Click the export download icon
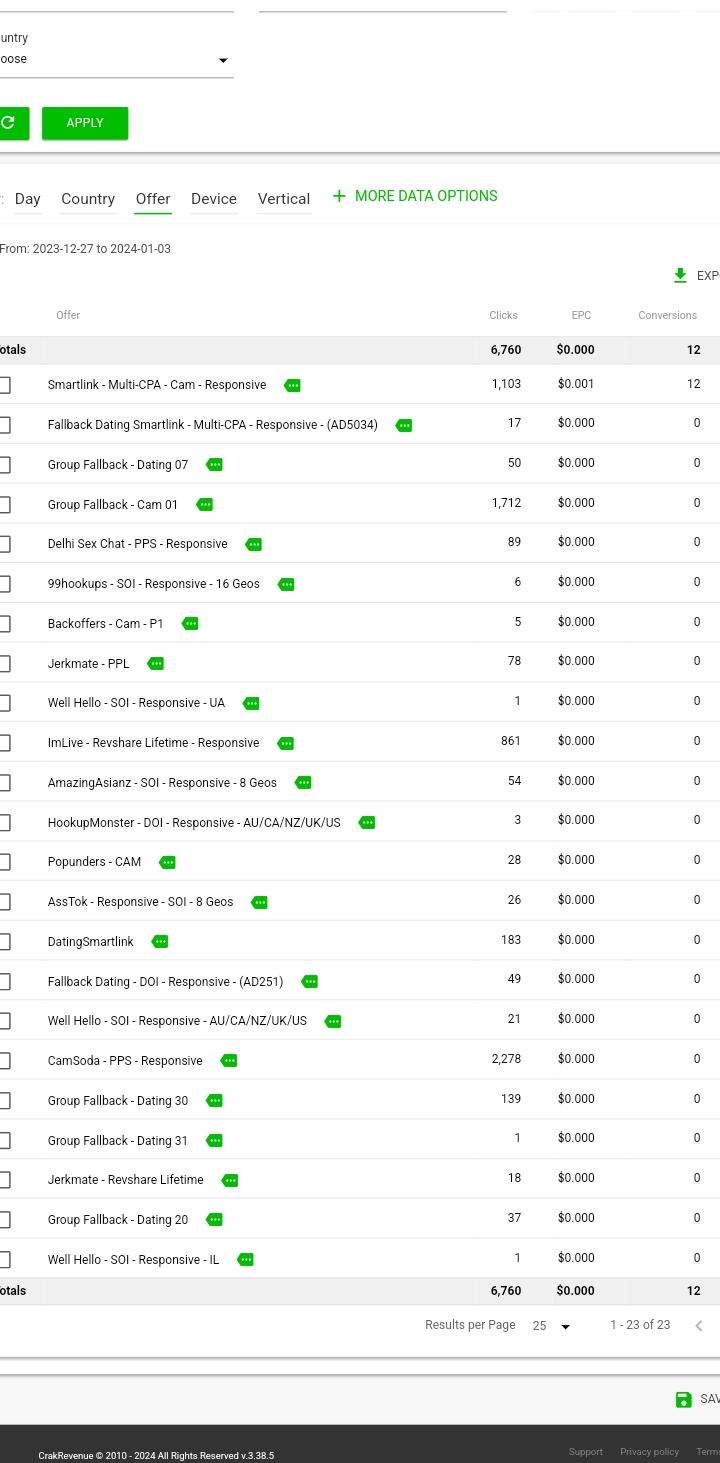This screenshot has height=1463, width=720. (680, 276)
